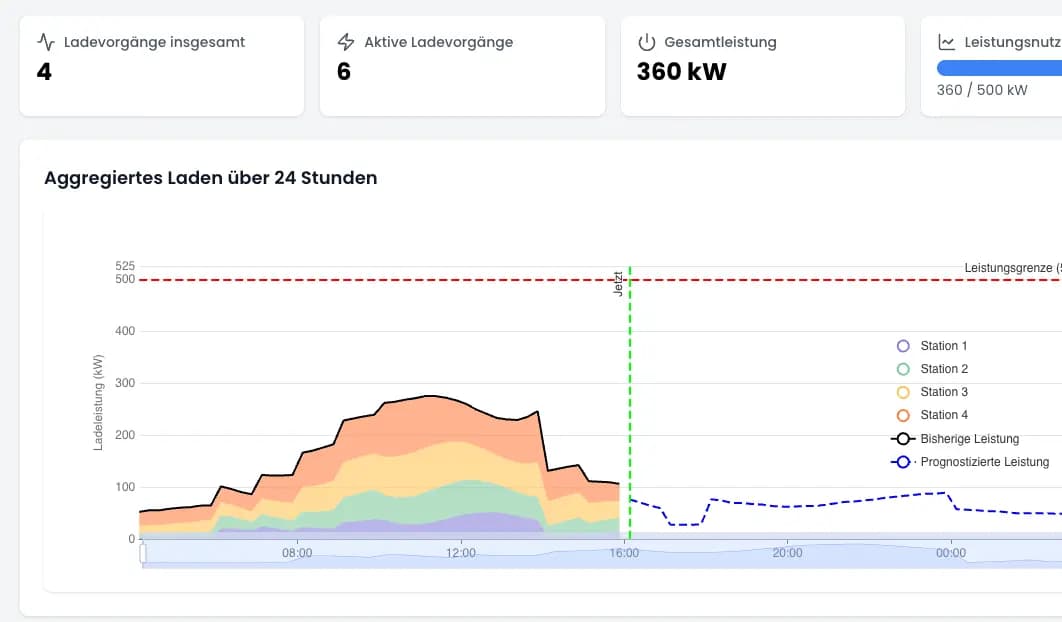
Task: Toggle Station 1 series in chart legend
Action: (x=932, y=346)
